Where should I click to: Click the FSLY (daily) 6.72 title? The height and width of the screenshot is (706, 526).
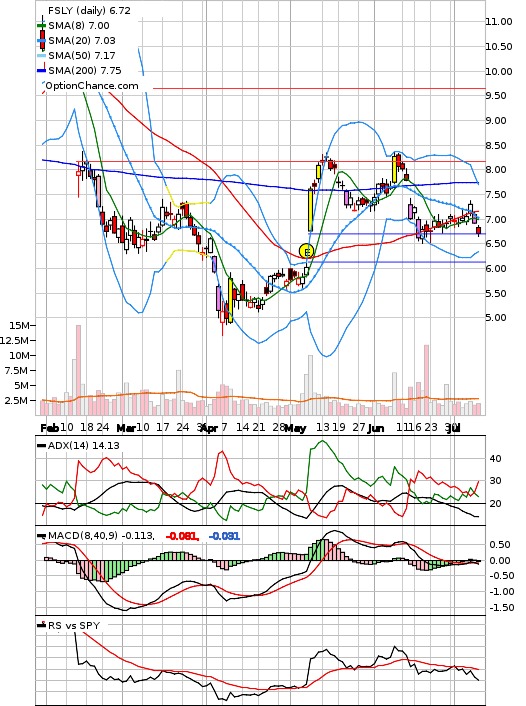coord(89,10)
